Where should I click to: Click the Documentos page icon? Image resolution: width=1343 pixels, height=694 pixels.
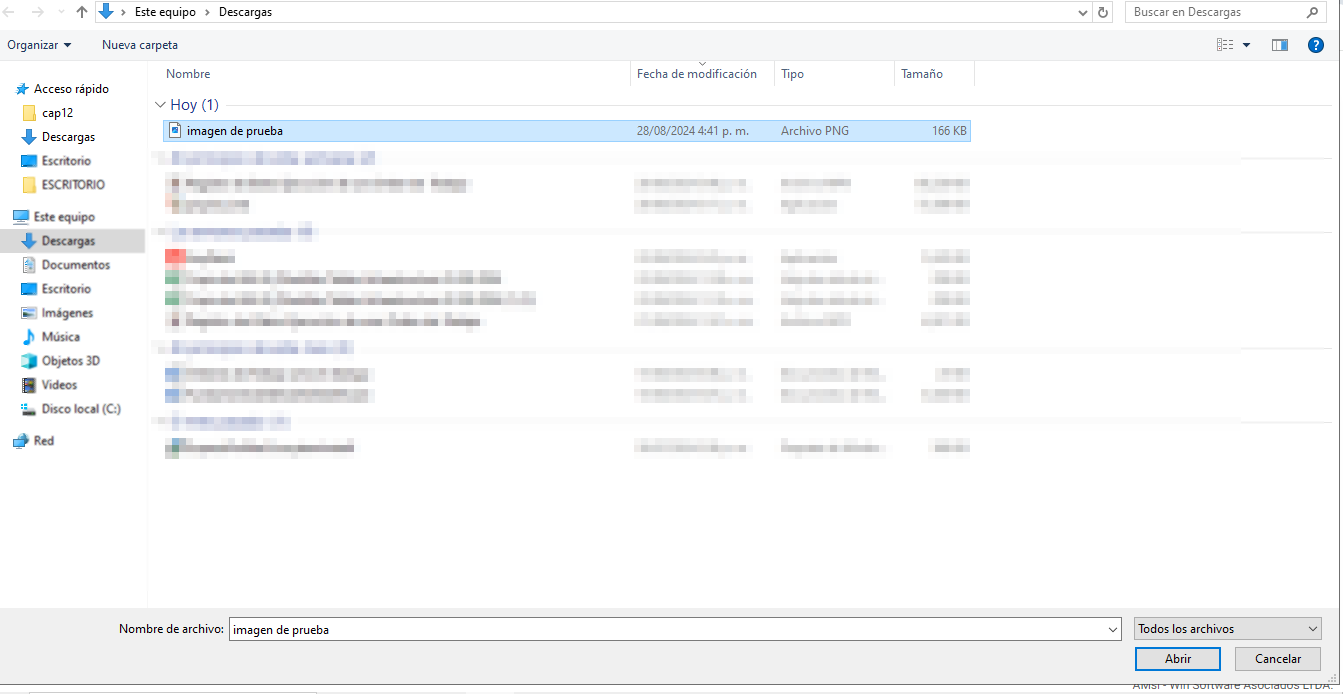tap(29, 265)
